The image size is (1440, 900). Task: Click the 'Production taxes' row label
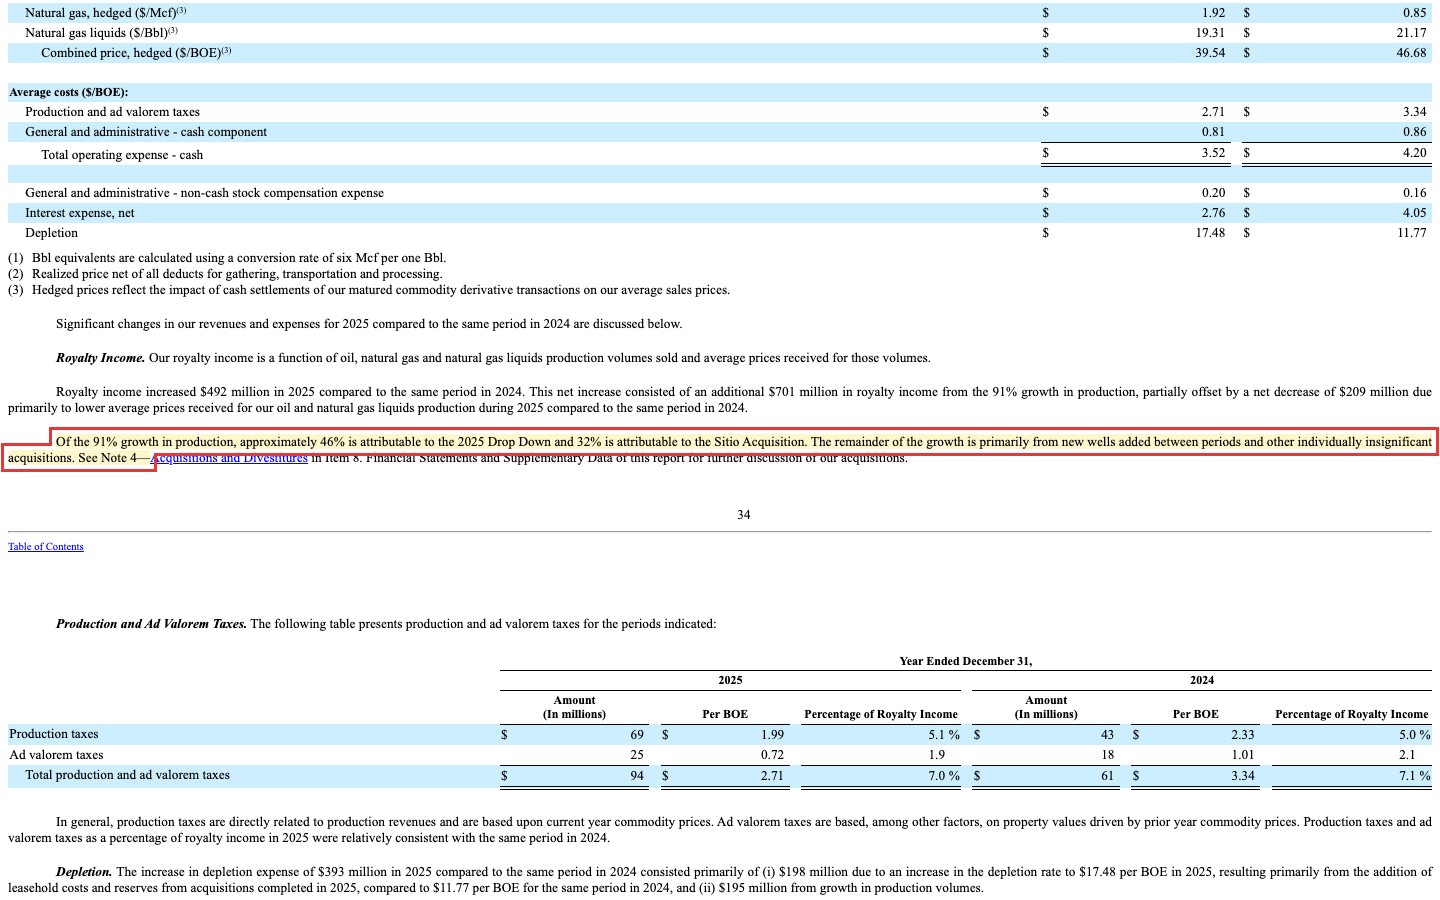click(x=54, y=734)
